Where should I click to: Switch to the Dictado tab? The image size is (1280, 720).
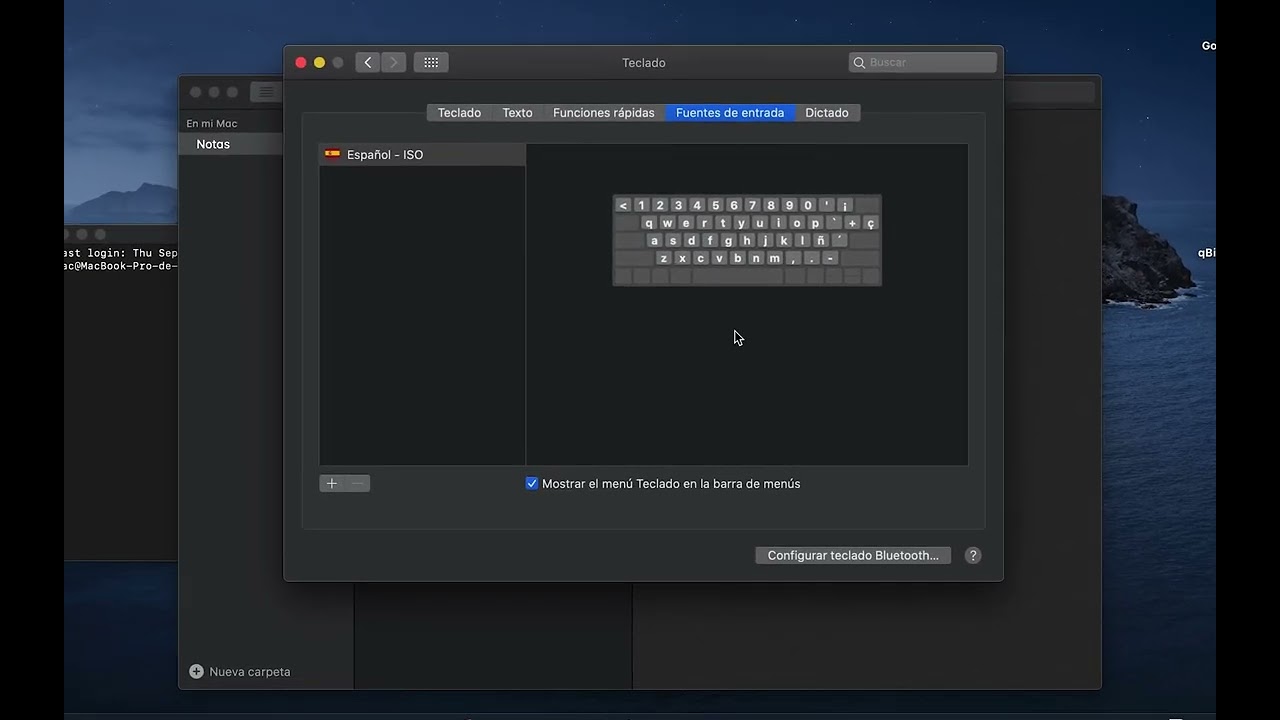click(827, 113)
